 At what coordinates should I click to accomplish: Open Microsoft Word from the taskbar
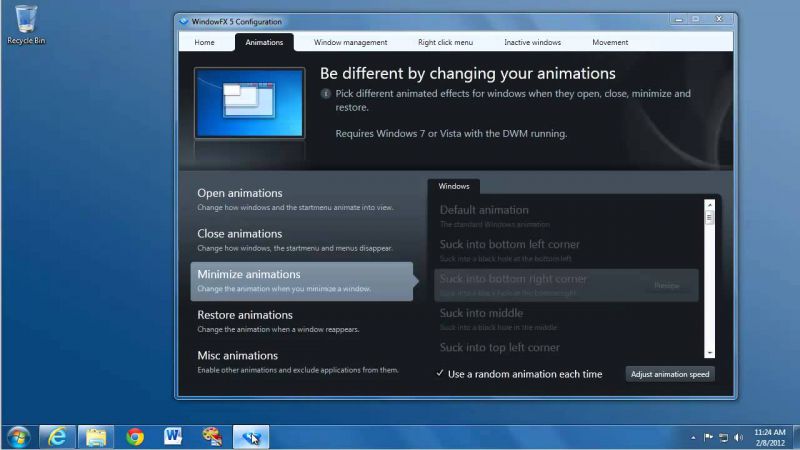pos(173,437)
